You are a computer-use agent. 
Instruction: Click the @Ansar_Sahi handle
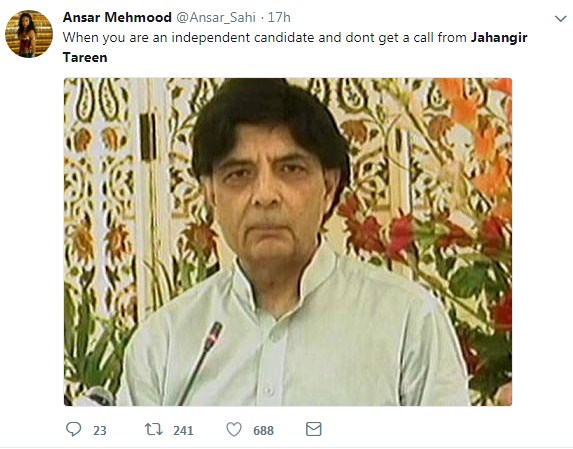coord(216,18)
